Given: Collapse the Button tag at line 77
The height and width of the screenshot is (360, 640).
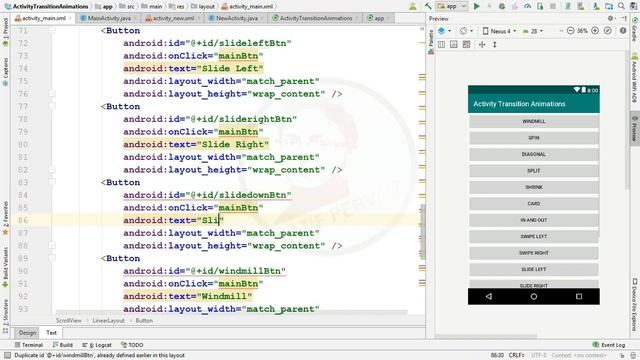Looking at the screenshot, I should click(x=52, y=107).
